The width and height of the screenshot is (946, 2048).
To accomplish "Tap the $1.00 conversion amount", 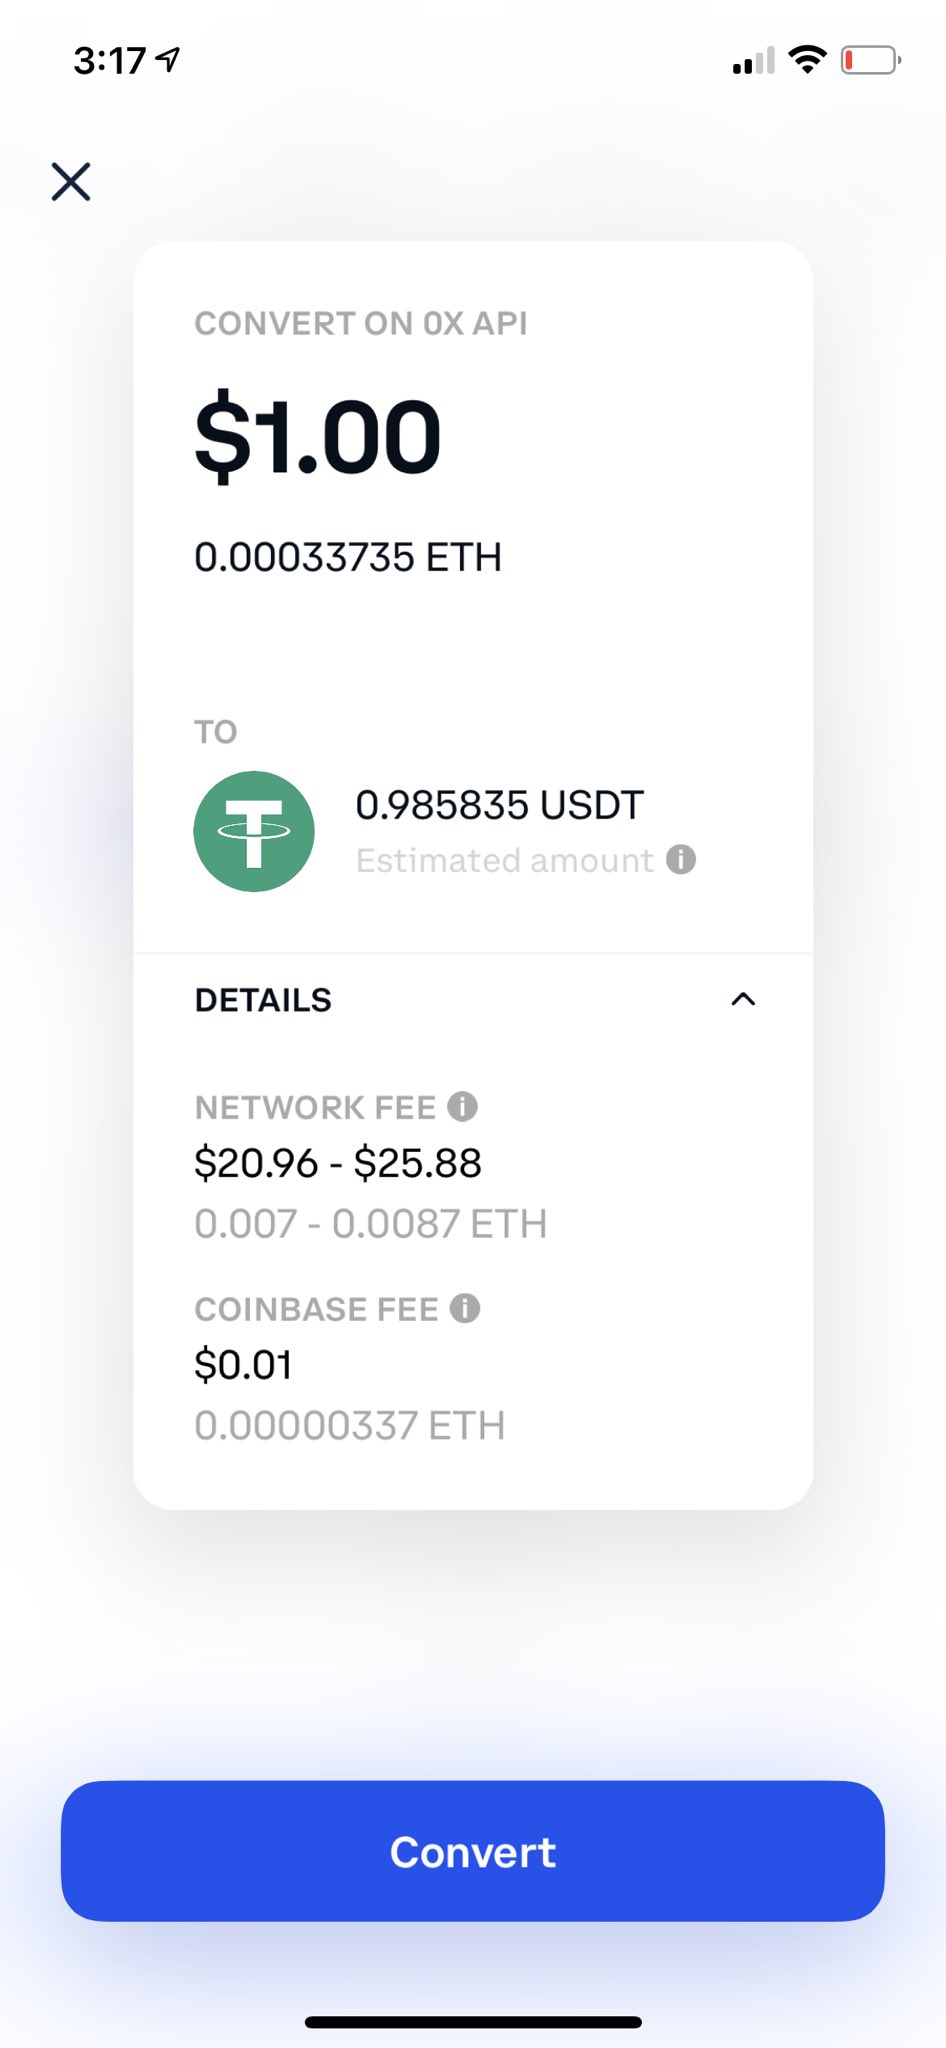I will pyautogui.click(x=318, y=437).
